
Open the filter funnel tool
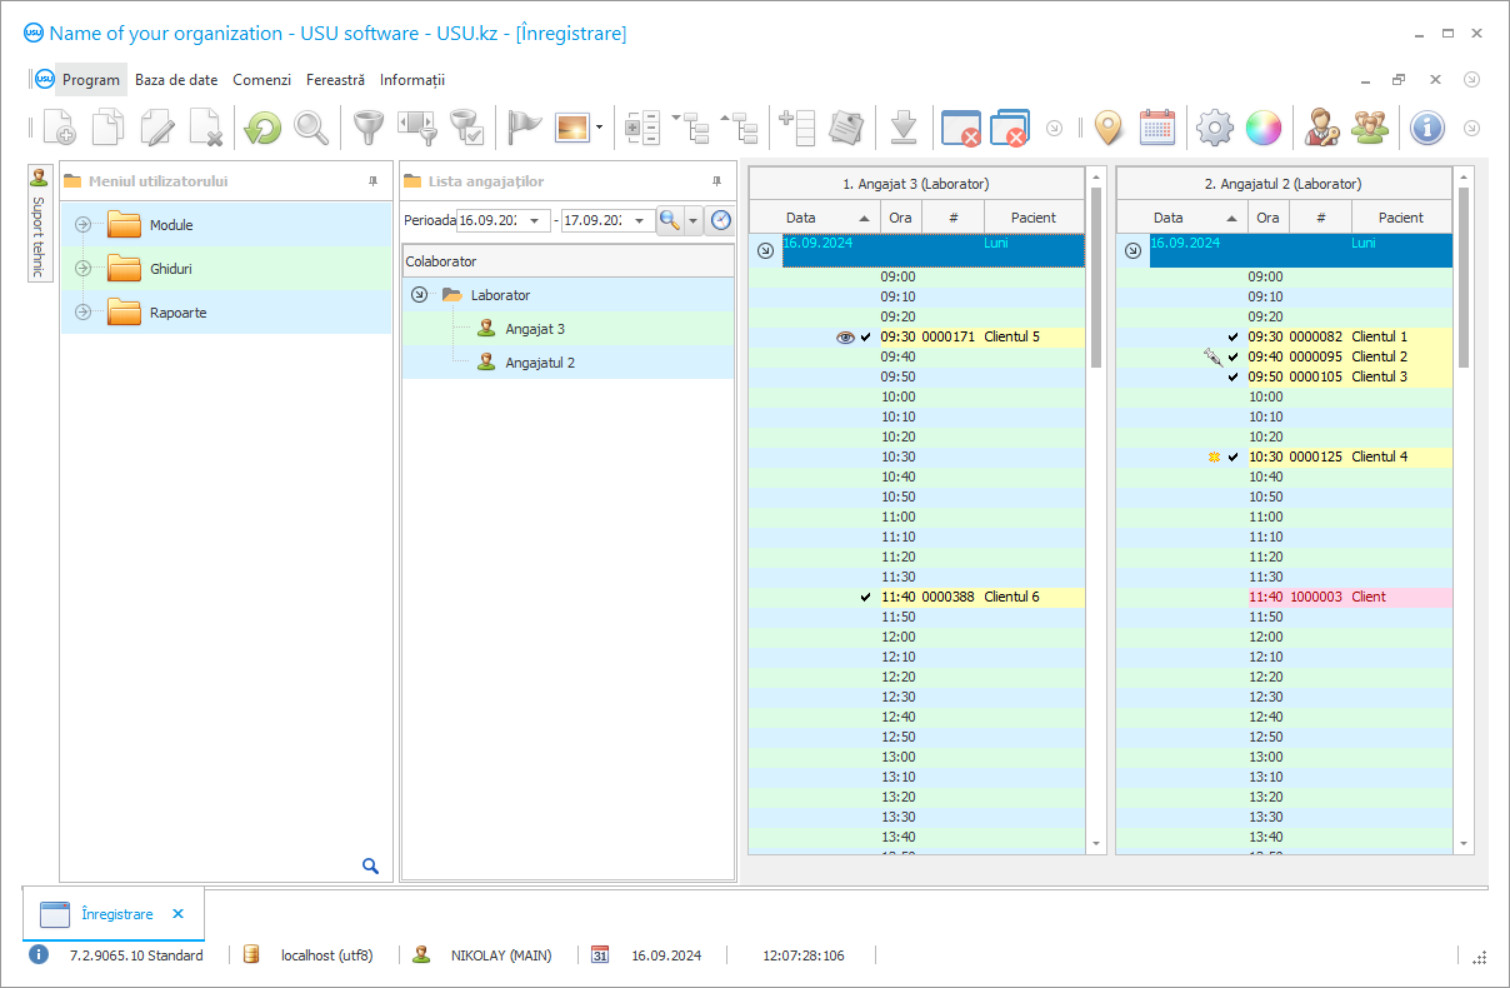367,127
